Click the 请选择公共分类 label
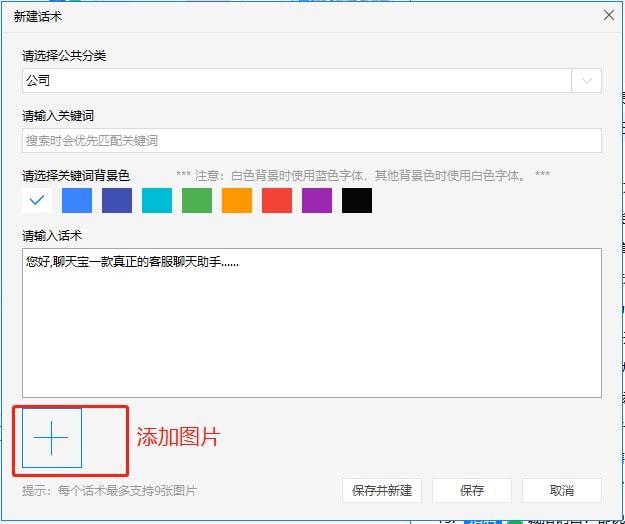The width and height of the screenshot is (625, 524). 64,56
